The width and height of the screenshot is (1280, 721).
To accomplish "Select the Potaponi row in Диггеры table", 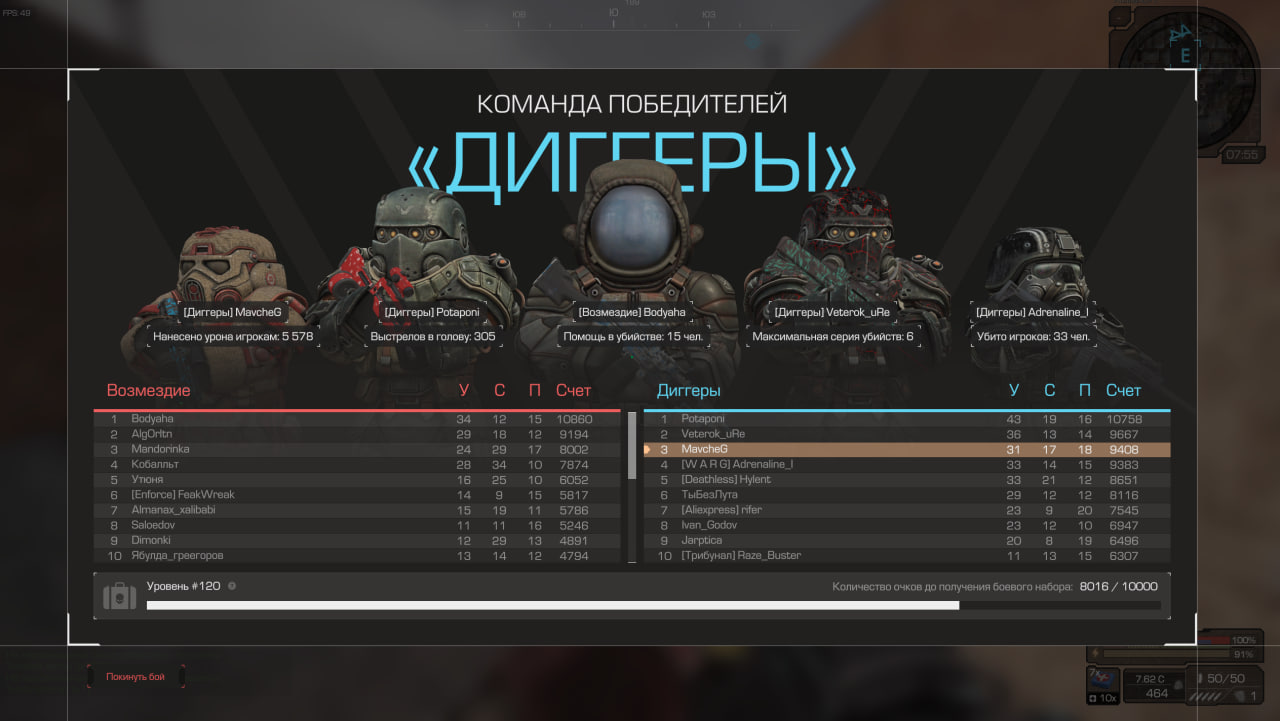I will click(906, 419).
